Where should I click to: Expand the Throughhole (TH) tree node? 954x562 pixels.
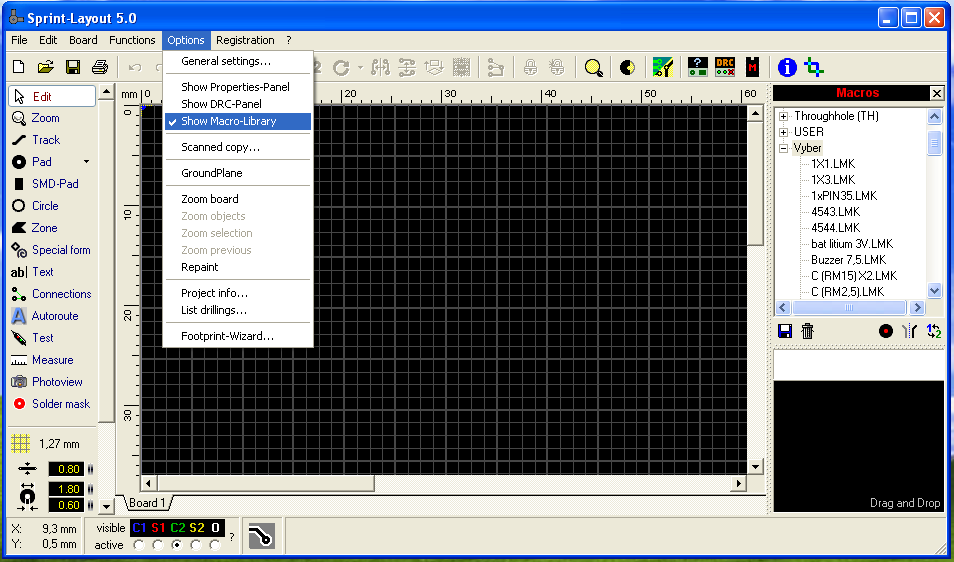(x=784, y=116)
